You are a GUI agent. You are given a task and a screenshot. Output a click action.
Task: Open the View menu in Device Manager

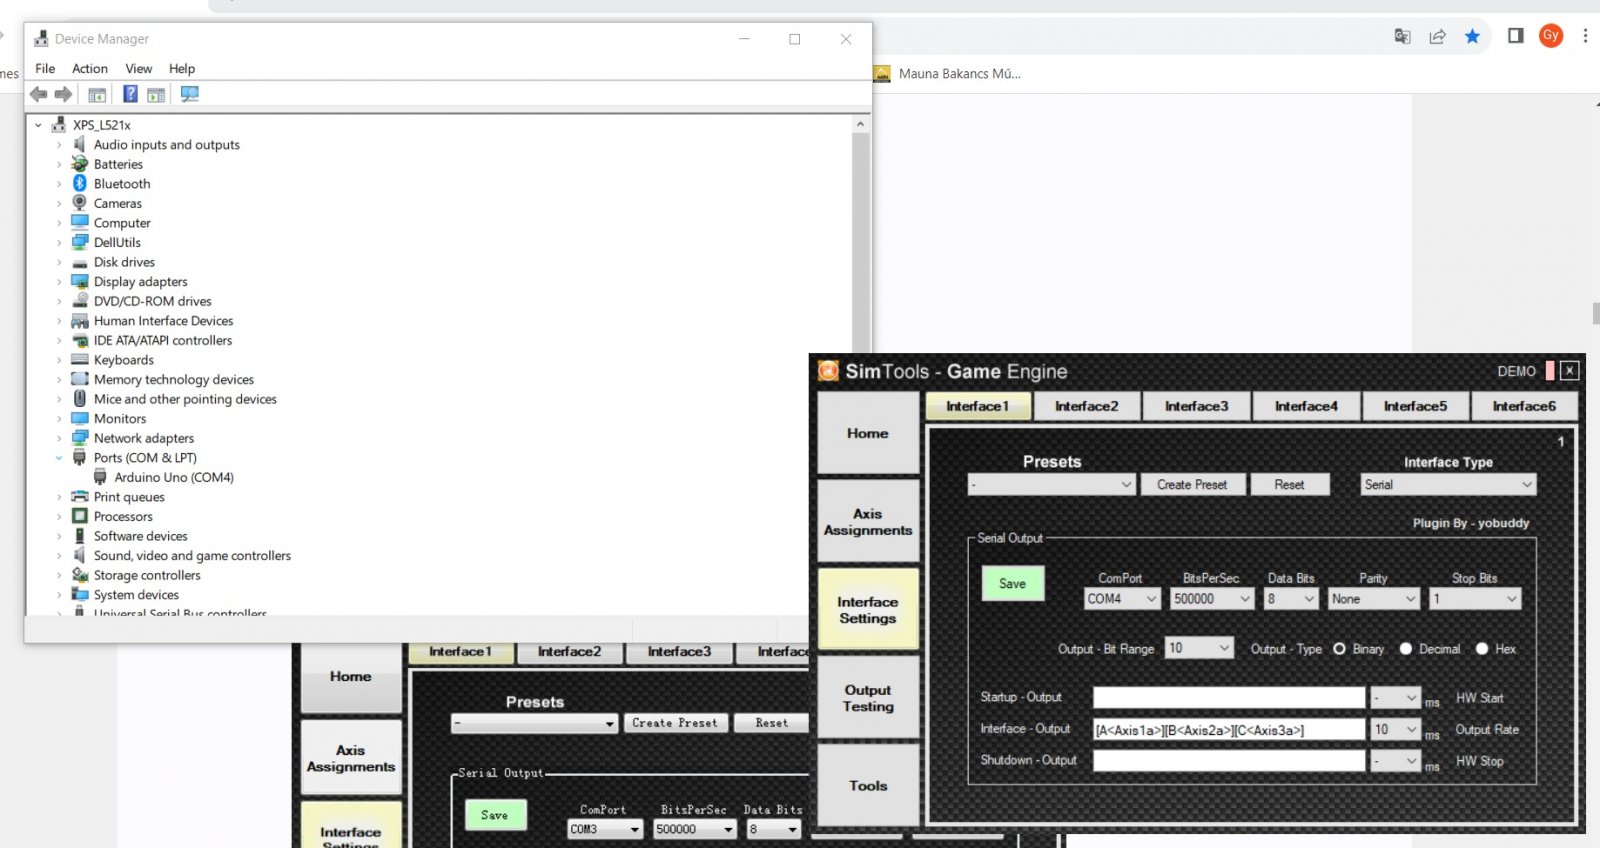pyautogui.click(x=139, y=69)
